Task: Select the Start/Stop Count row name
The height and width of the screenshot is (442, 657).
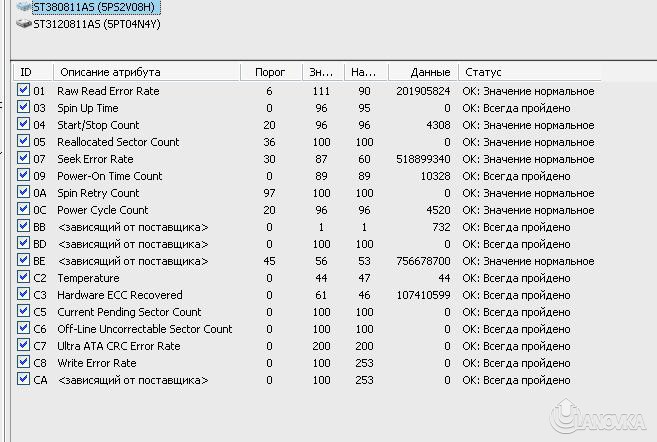Action: [x=98, y=125]
